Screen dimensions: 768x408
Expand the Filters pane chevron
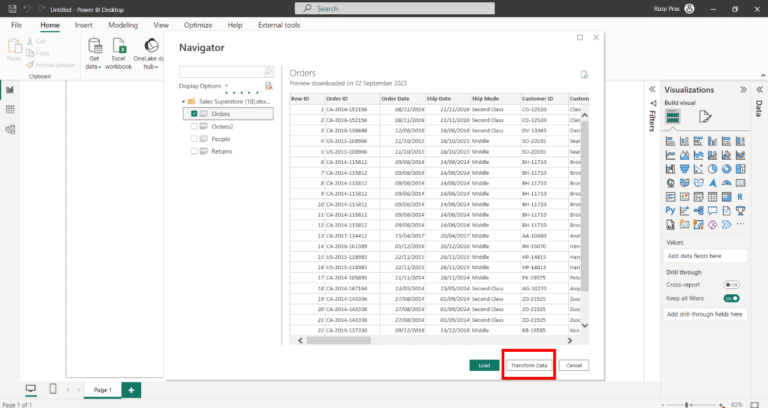(652, 89)
